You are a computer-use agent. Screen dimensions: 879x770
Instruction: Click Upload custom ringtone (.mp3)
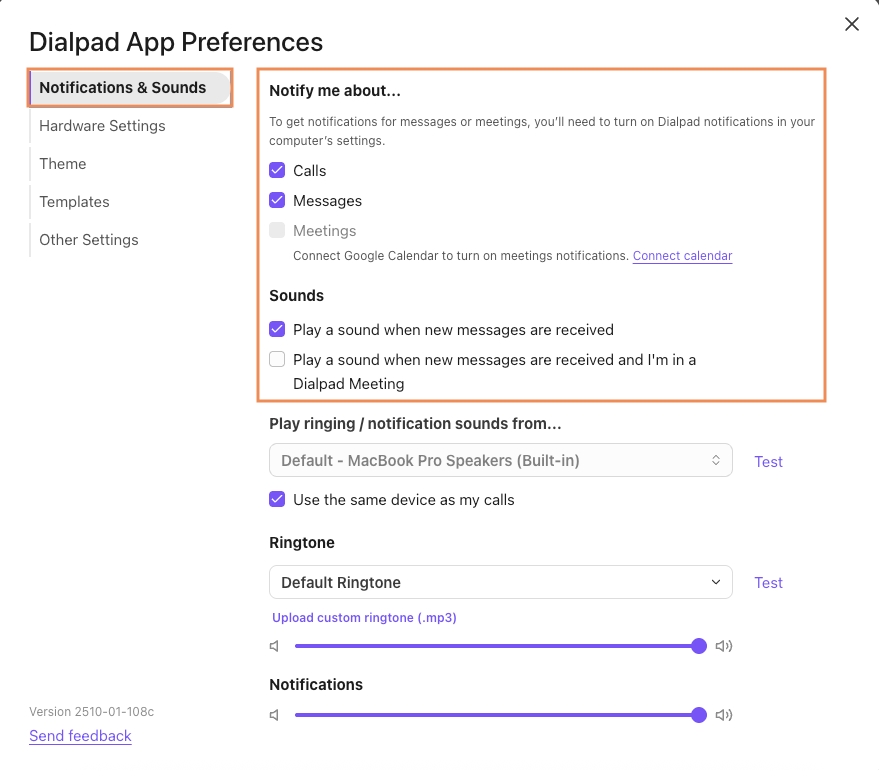point(364,618)
